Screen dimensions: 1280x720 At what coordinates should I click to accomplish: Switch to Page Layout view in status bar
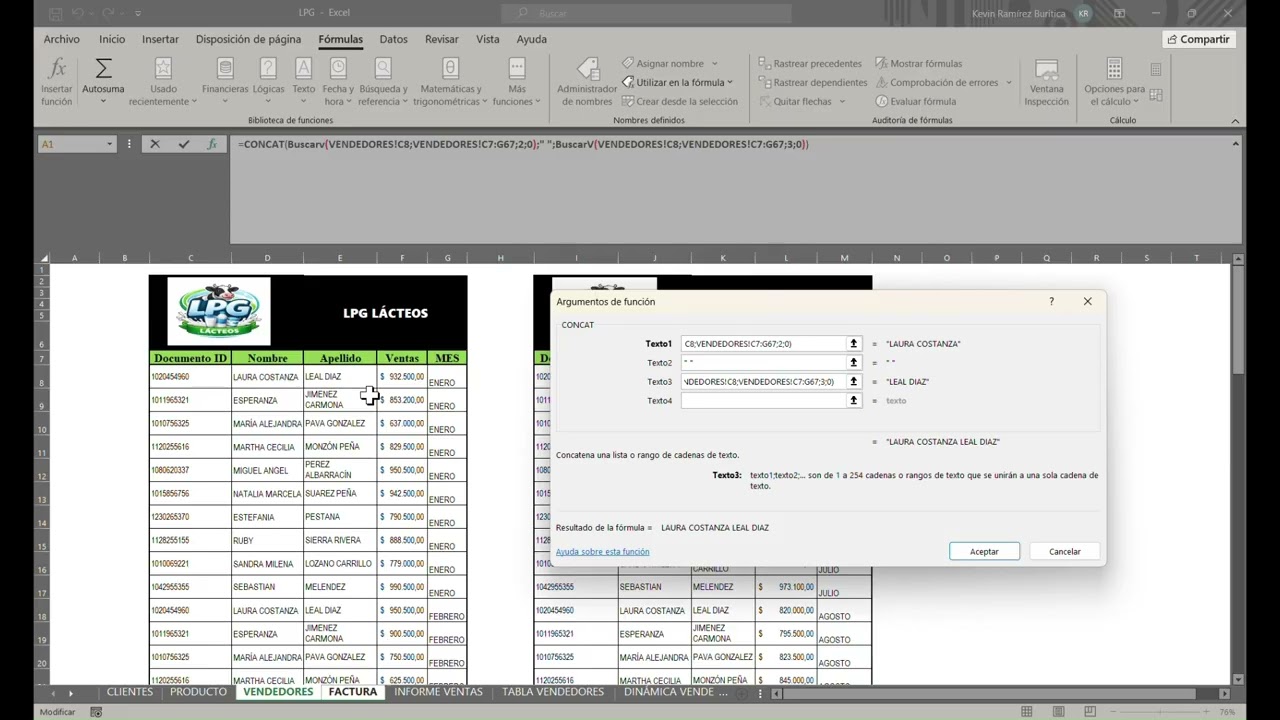[x=1059, y=712]
